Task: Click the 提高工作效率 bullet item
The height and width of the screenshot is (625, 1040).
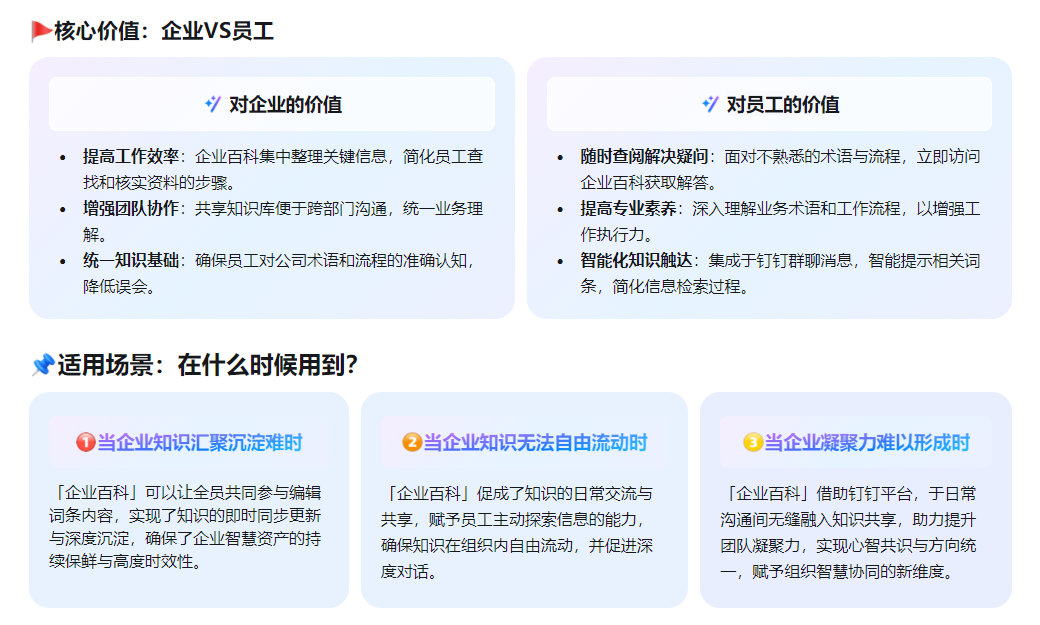Action: pyautogui.click(x=132, y=157)
